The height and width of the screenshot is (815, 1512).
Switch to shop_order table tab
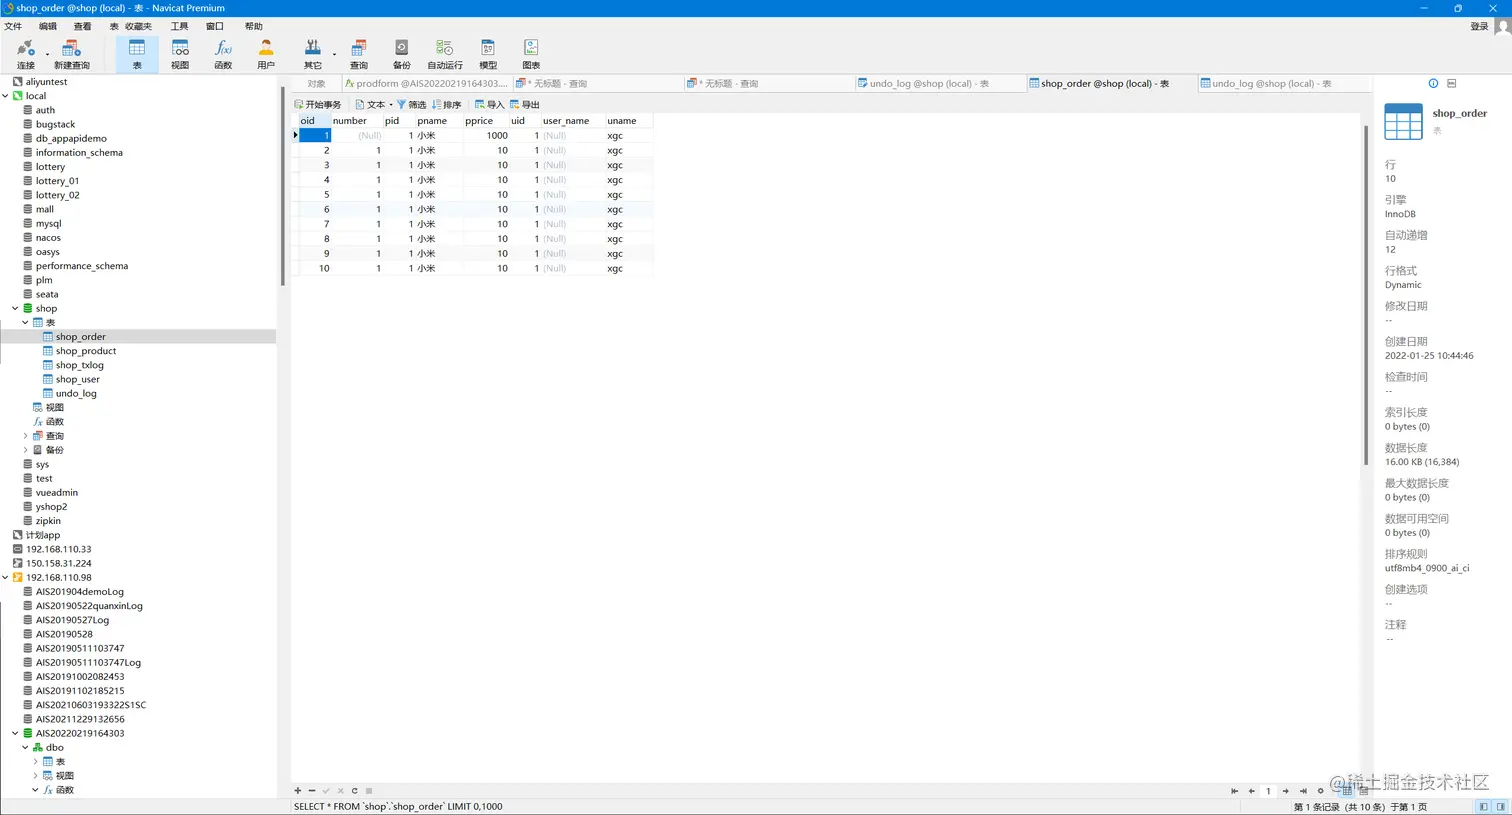pos(1110,83)
